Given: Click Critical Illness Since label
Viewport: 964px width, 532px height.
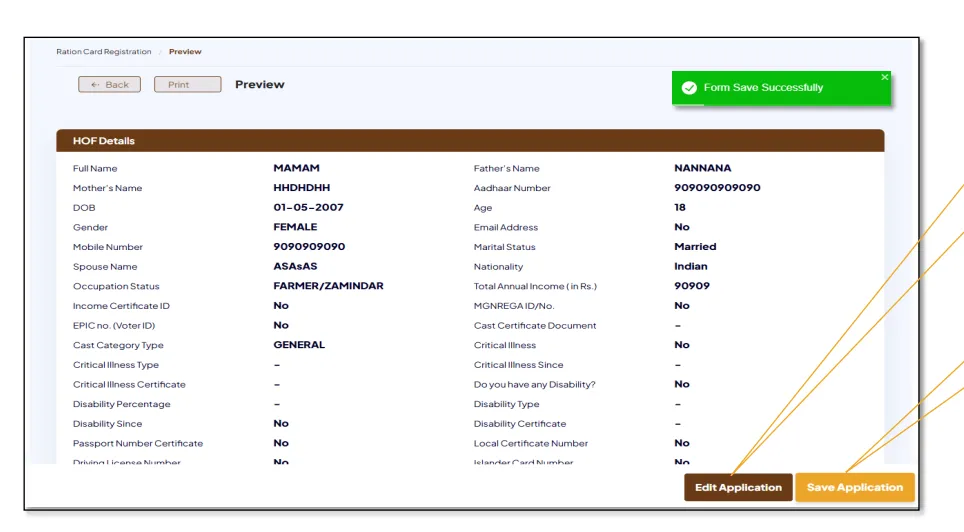Looking at the screenshot, I should click(518, 365).
